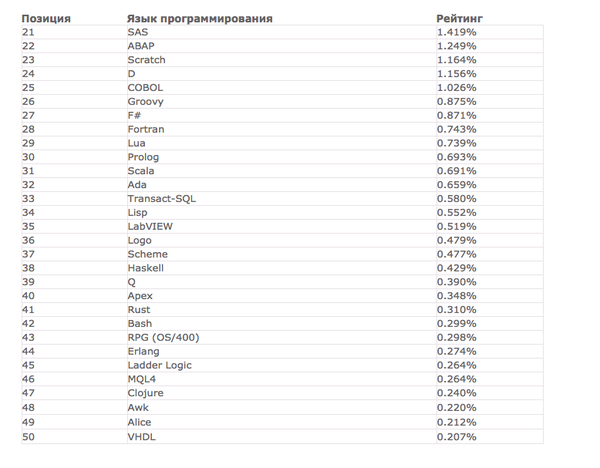Screen dimensions: 600x468
Task: Click the Рейтинг column header
Action: pos(460,19)
